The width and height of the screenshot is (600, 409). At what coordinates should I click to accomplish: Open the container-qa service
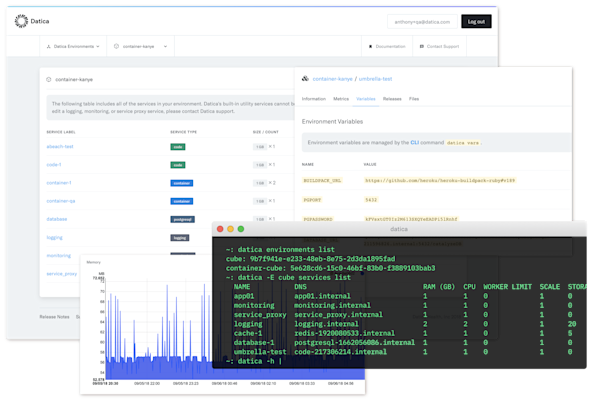[60, 201]
